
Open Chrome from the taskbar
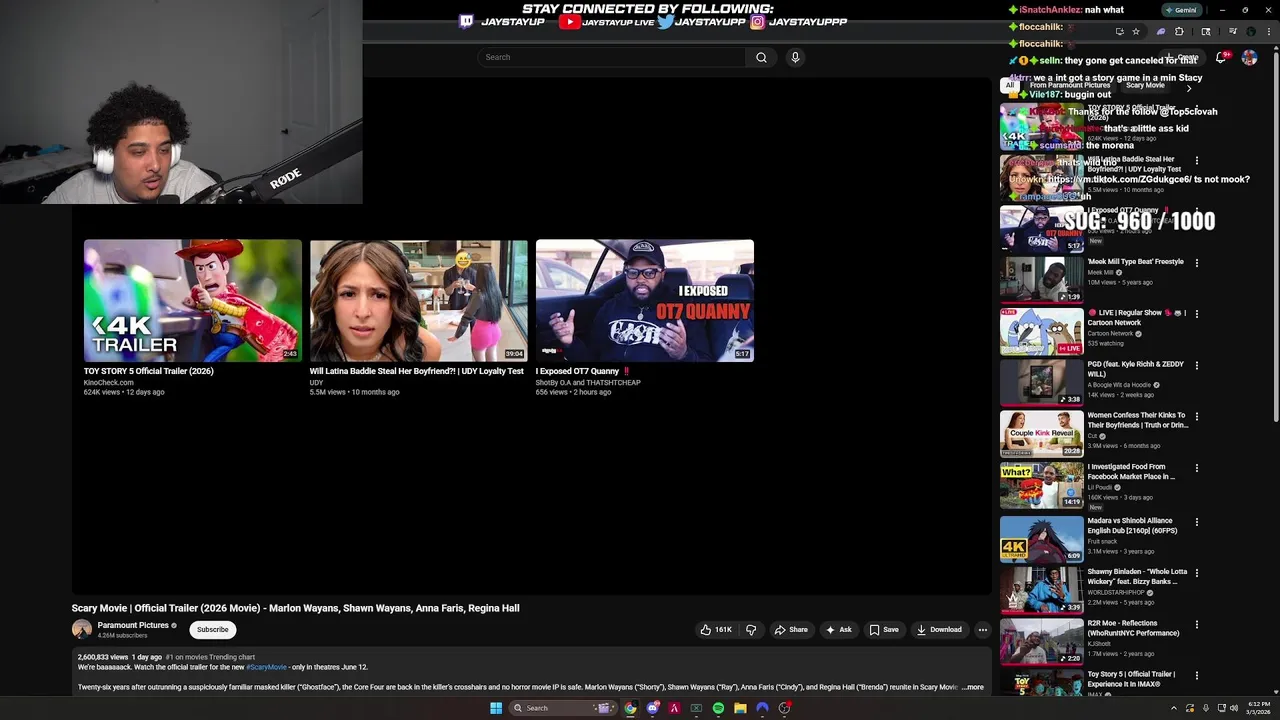[x=630, y=708]
